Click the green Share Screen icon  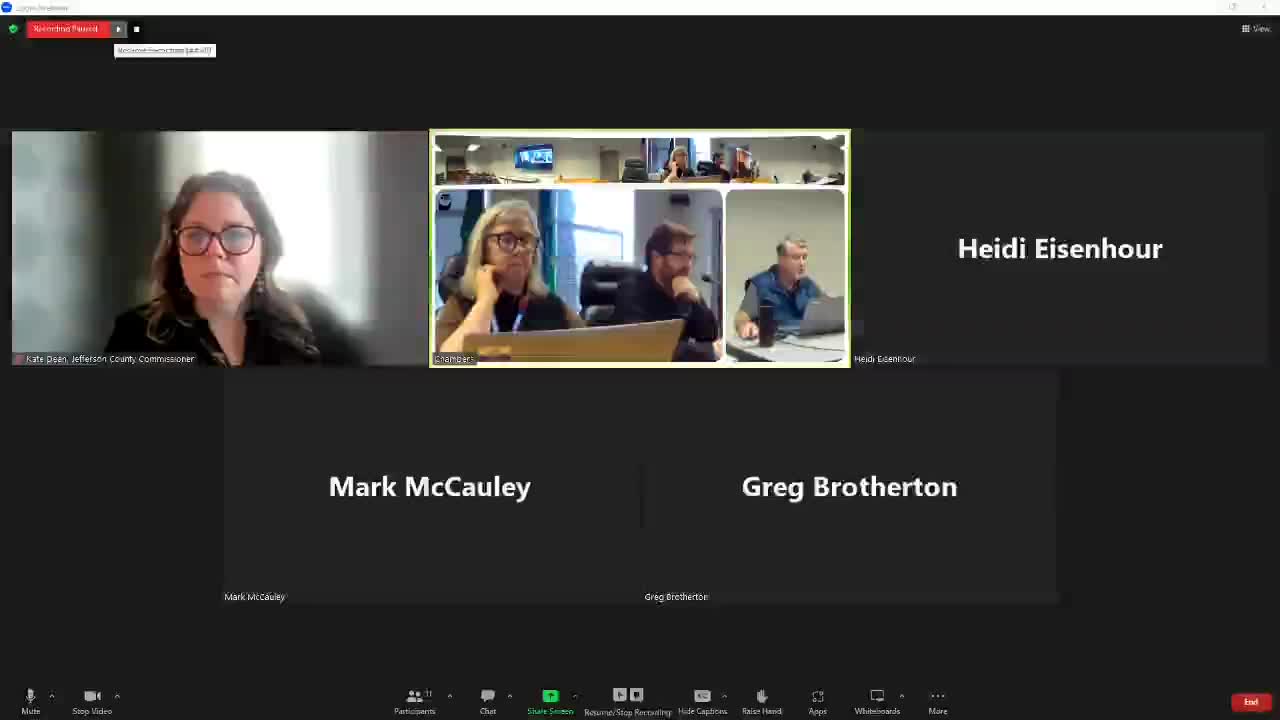[550, 696]
